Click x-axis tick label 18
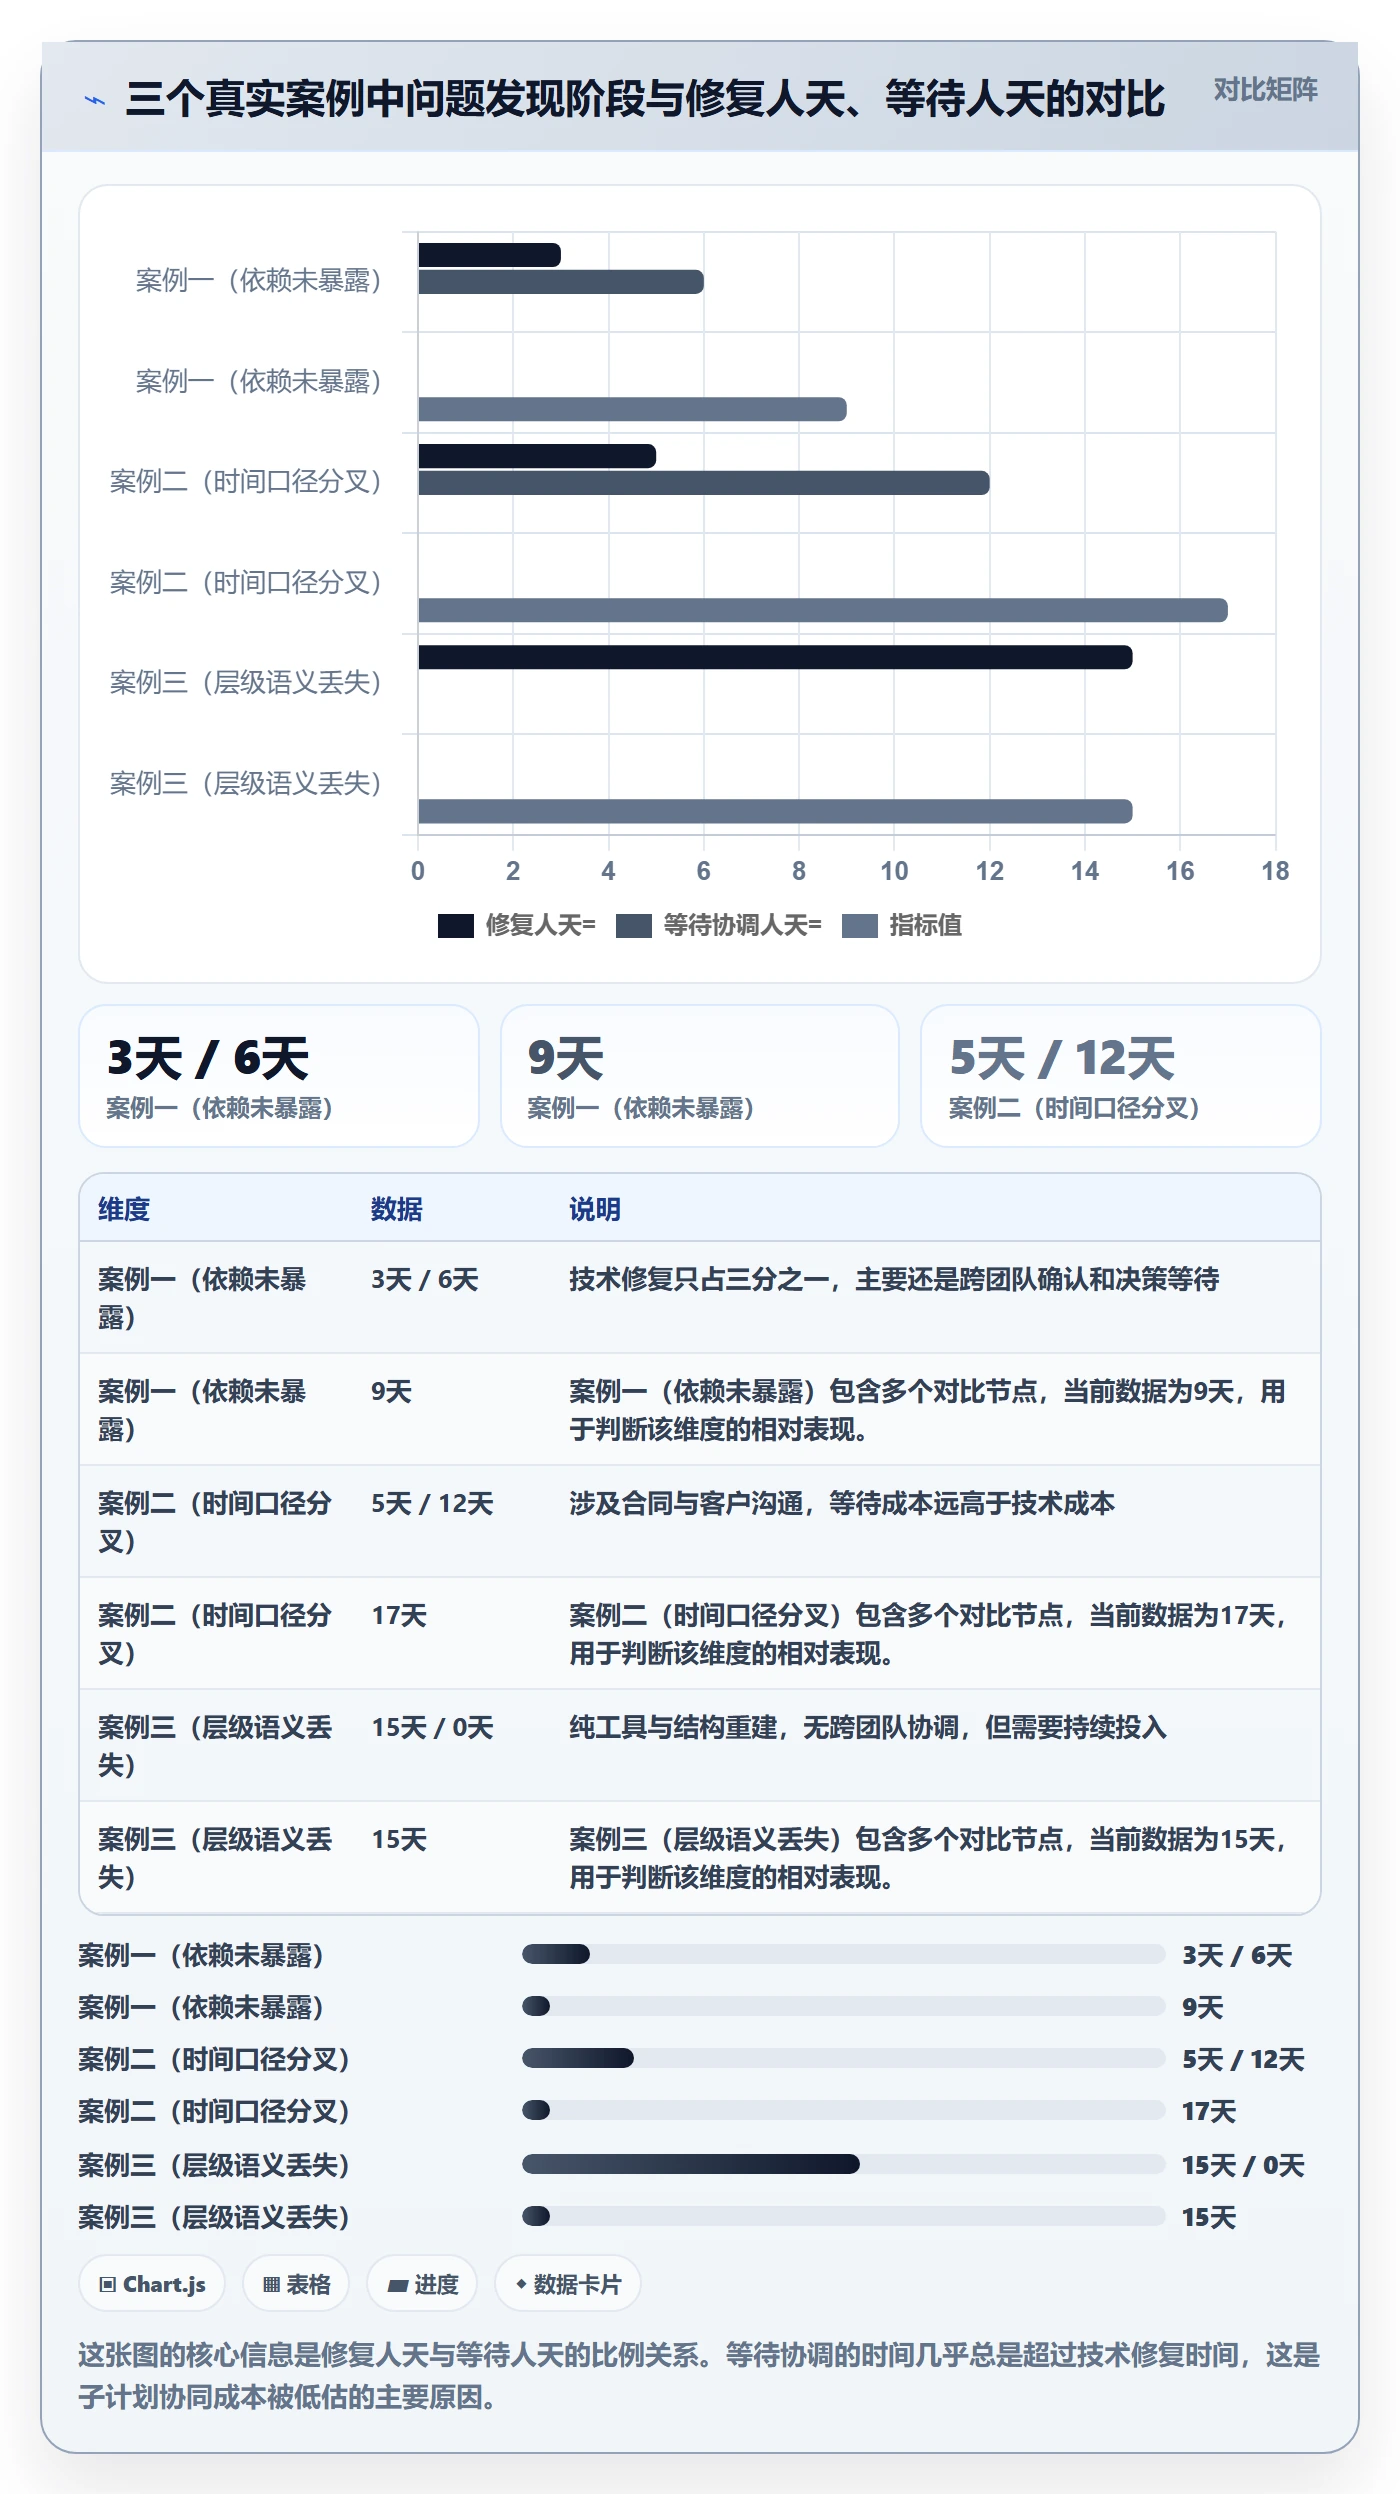The image size is (1400, 2494). (1275, 871)
